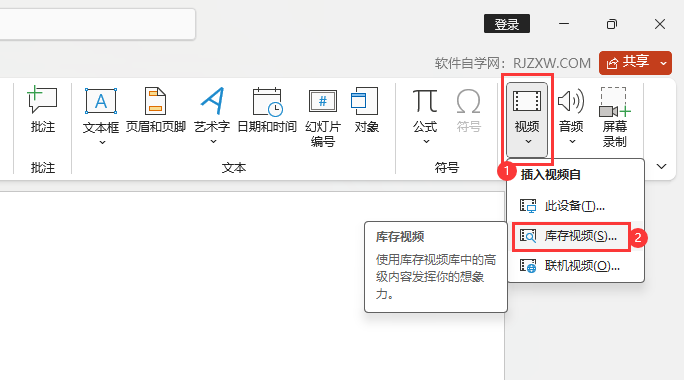
Task: Minimize the PowerPoint window
Action: pos(564,24)
